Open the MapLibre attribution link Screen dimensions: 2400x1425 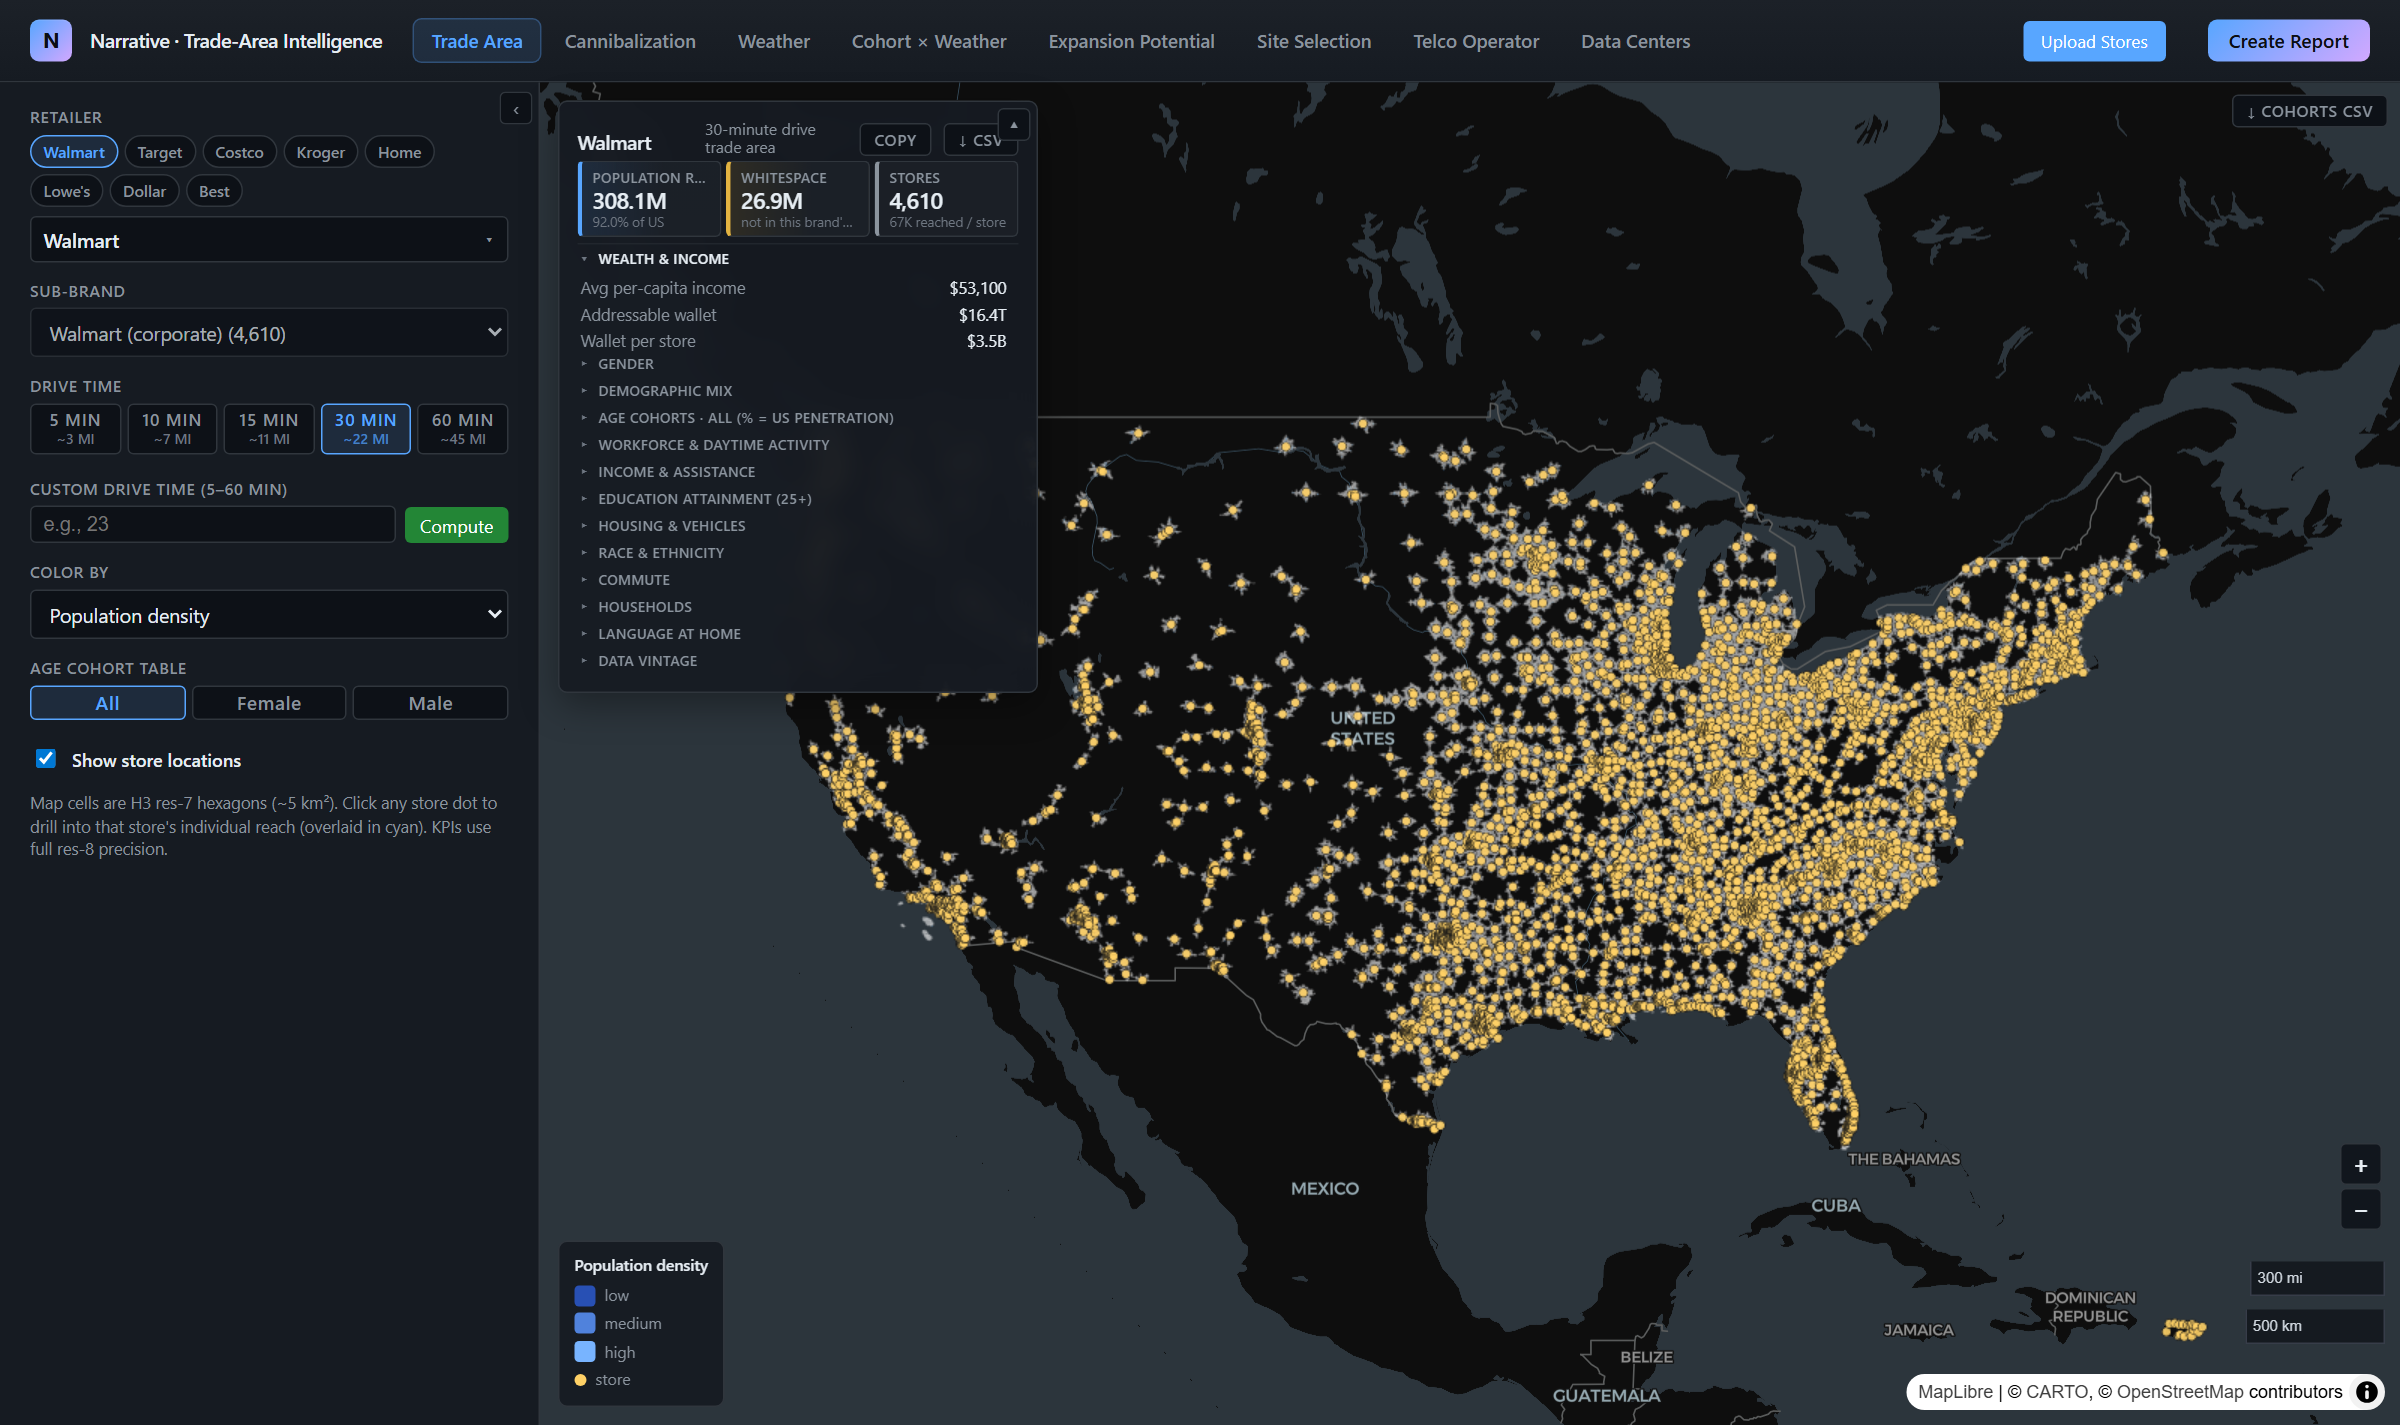(1955, 1392)
